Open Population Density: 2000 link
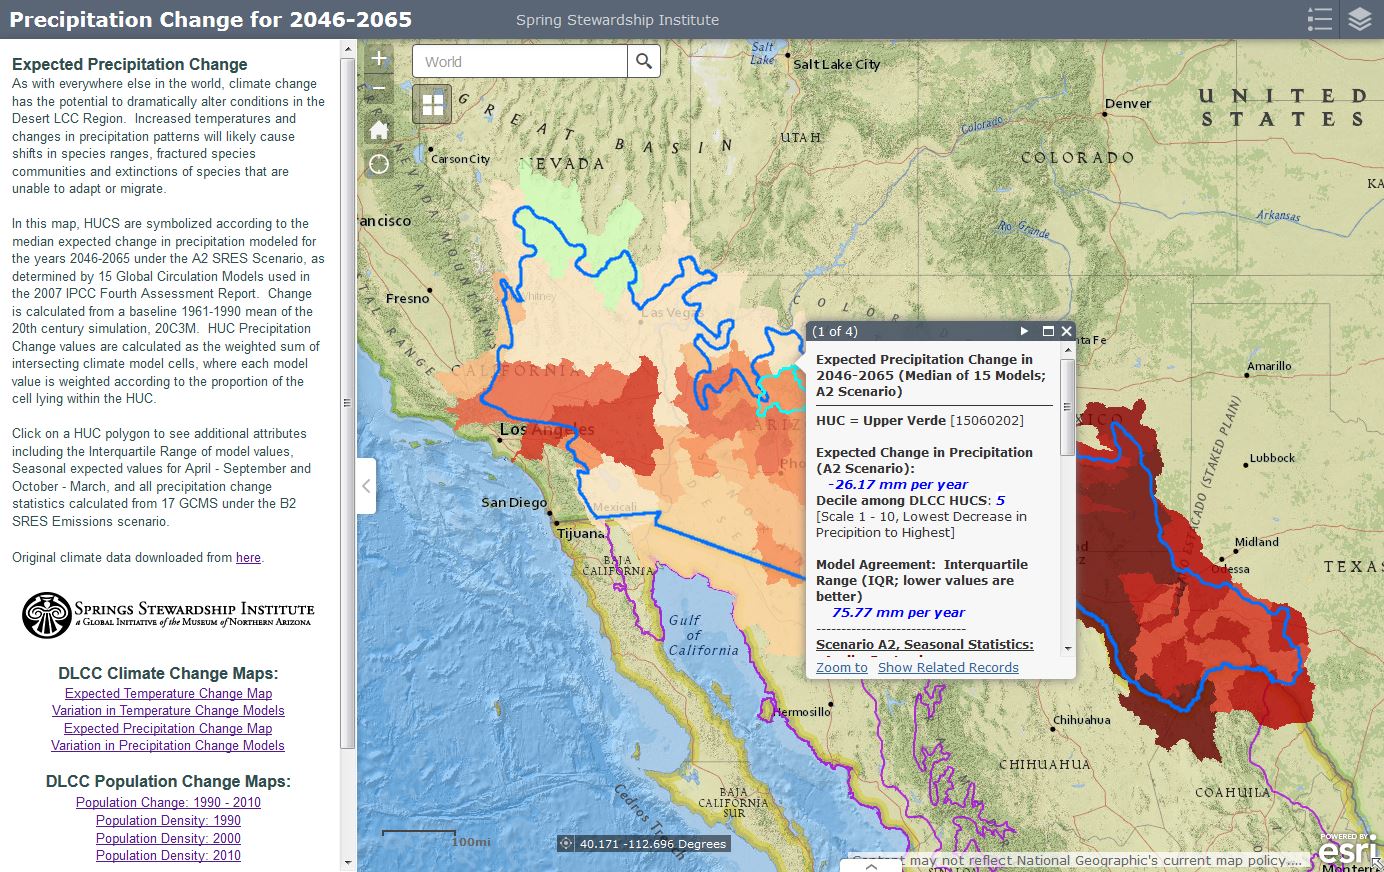The width and height of the screenshot is (1384, 872). (168, 838)
